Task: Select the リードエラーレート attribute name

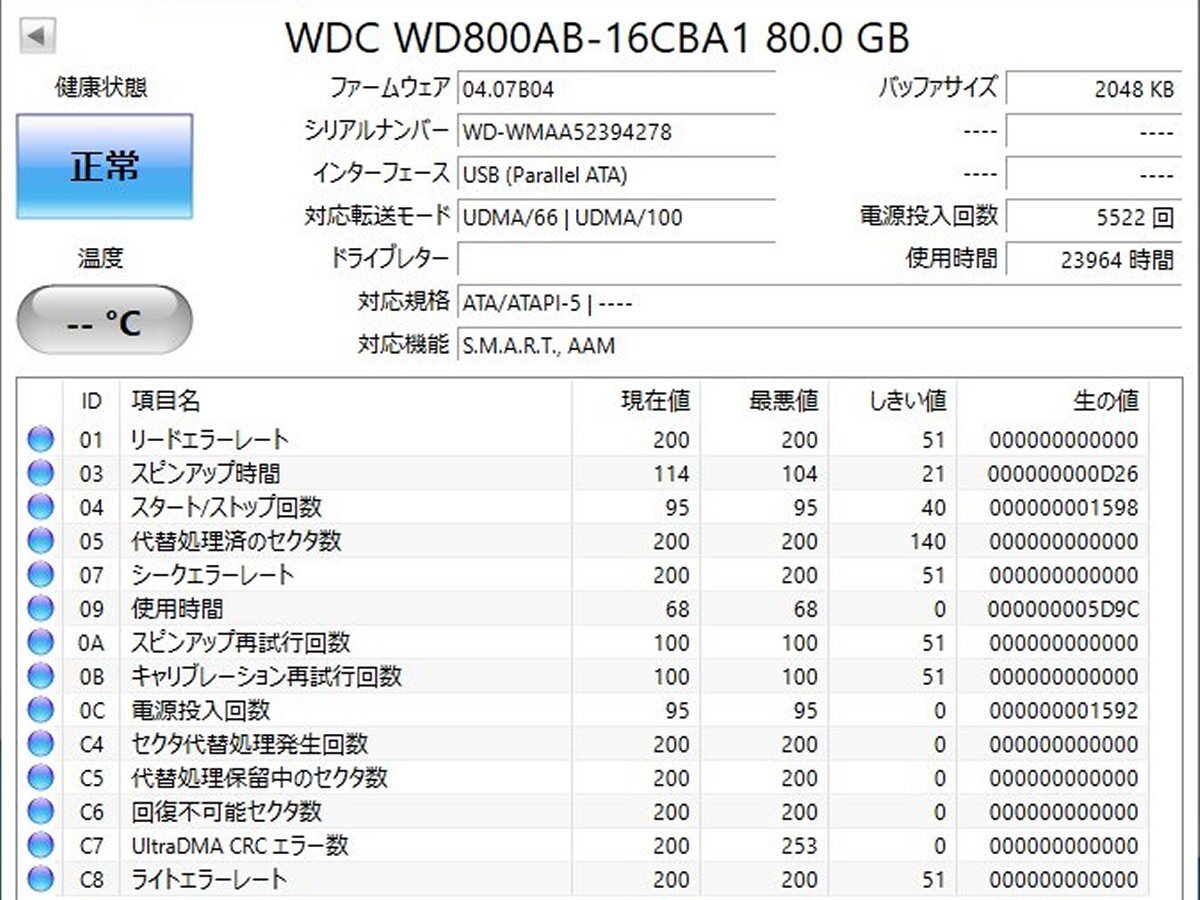Action: click(x=210, y=439)
